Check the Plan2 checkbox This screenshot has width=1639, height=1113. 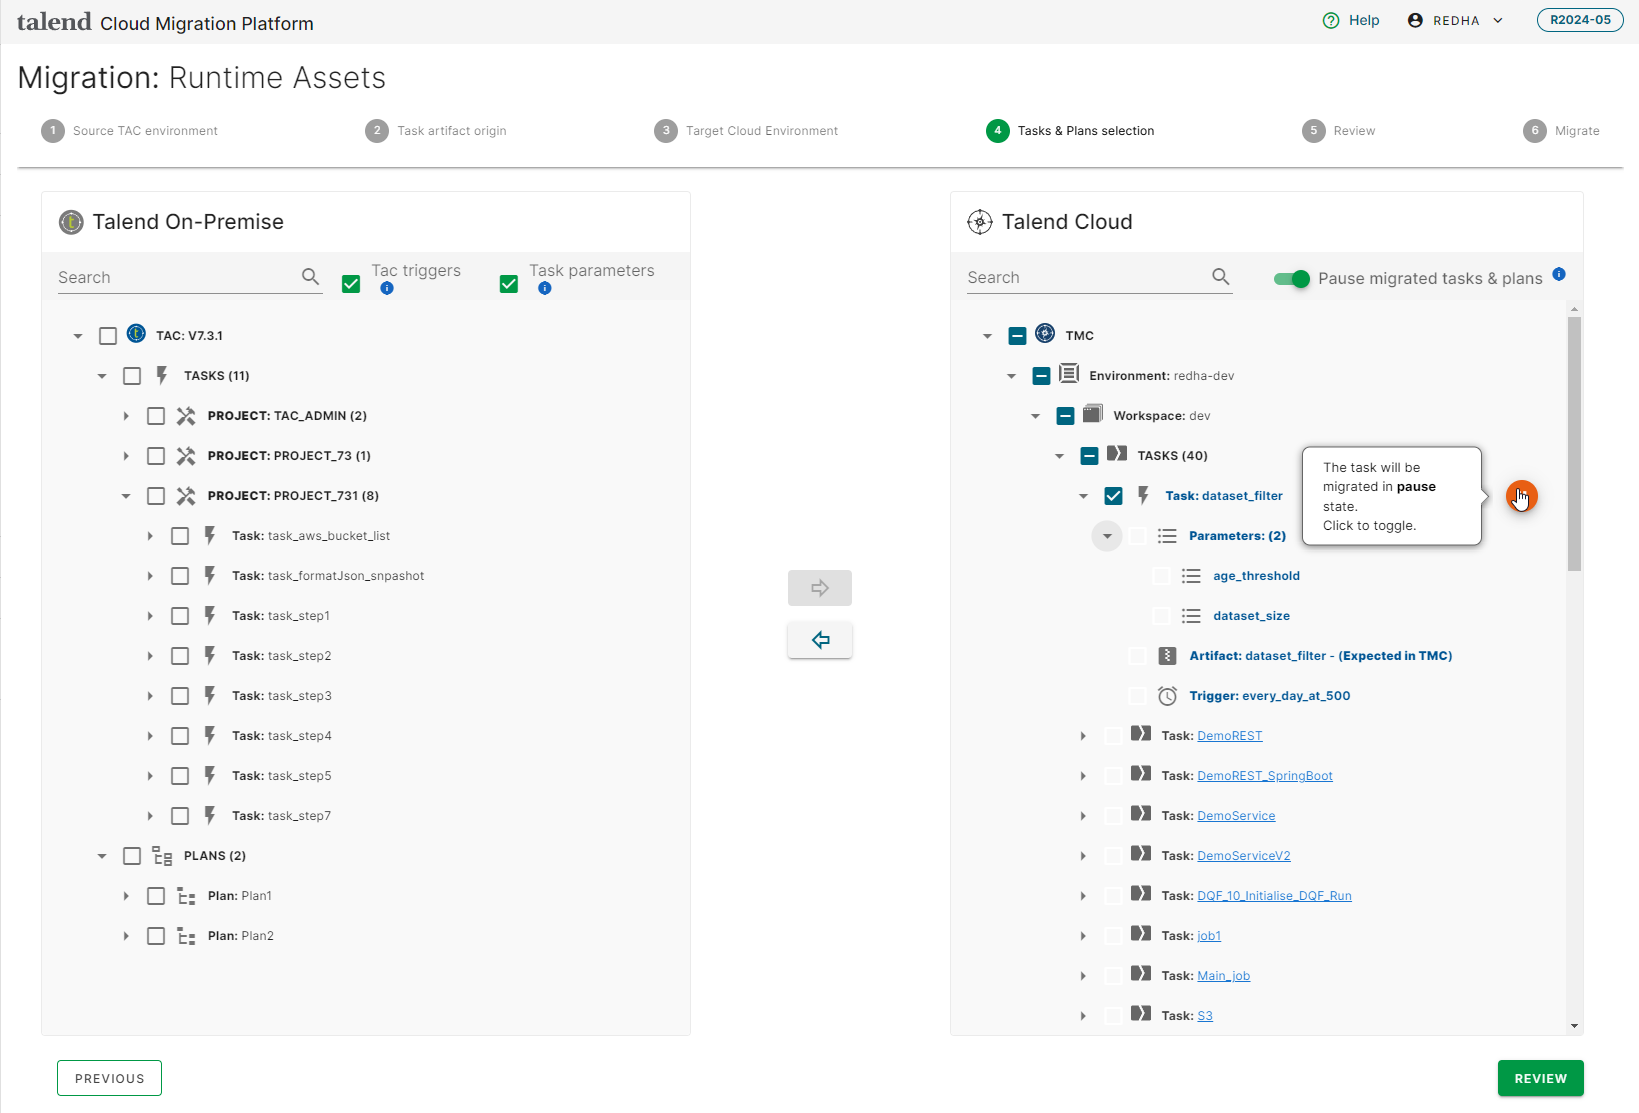click(156, 936)
